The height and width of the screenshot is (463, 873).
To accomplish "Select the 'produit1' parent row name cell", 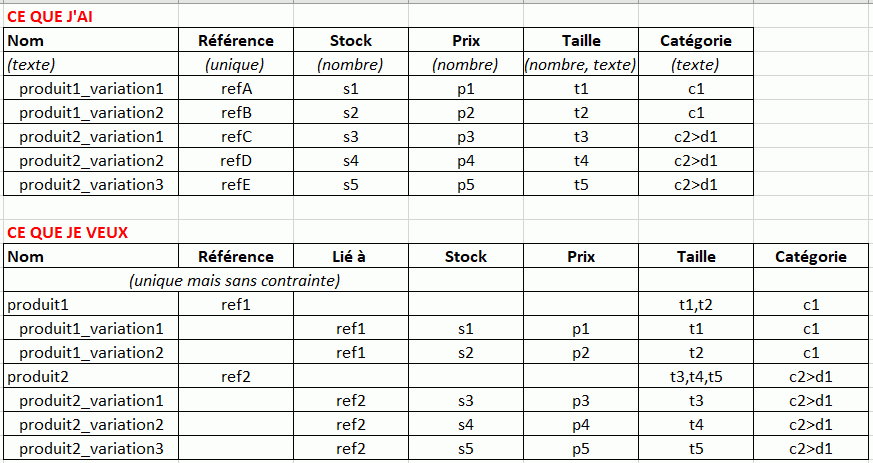I will (x=91, y=305).
